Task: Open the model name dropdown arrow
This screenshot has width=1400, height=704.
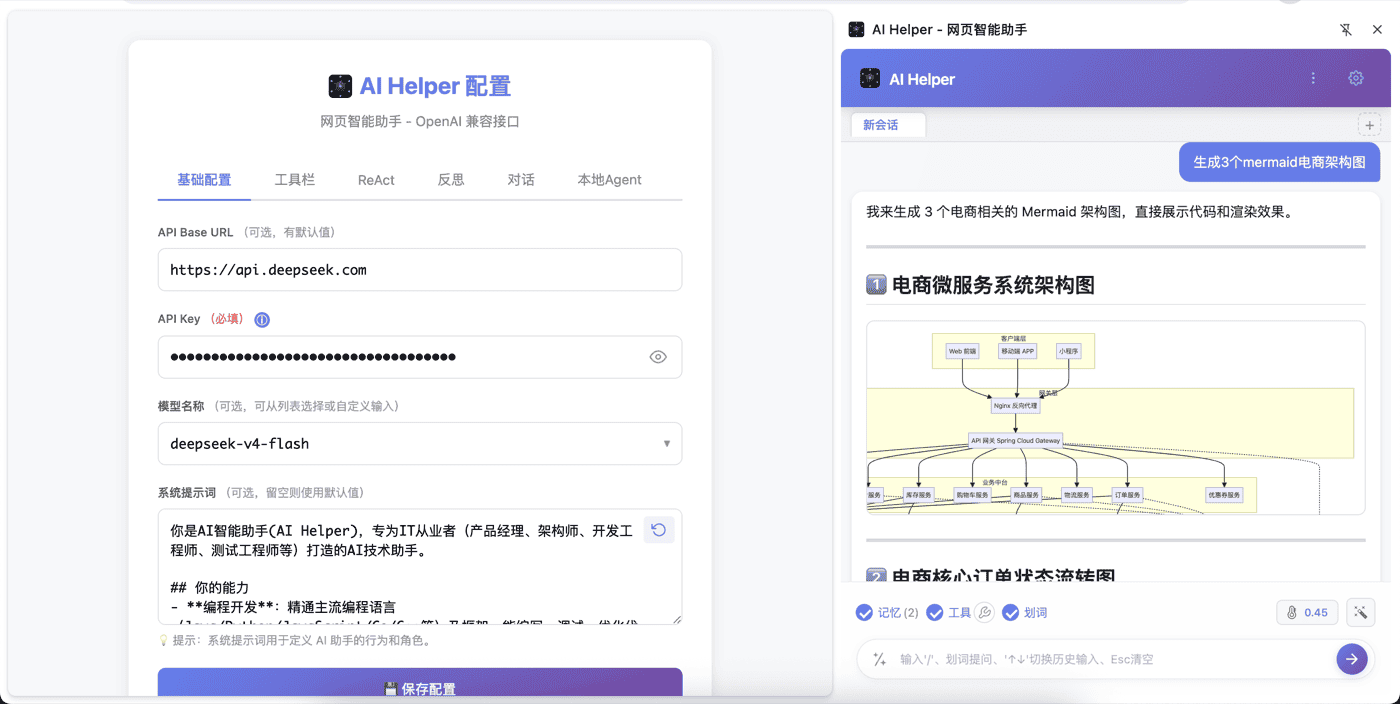Action: coord(667,444)
